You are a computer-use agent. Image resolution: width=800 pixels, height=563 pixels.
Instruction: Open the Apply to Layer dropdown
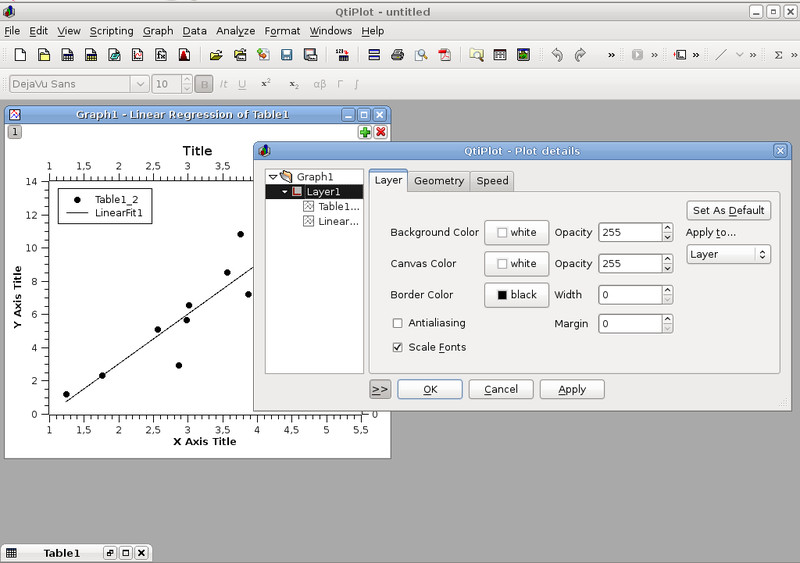(x=728, y=254)
